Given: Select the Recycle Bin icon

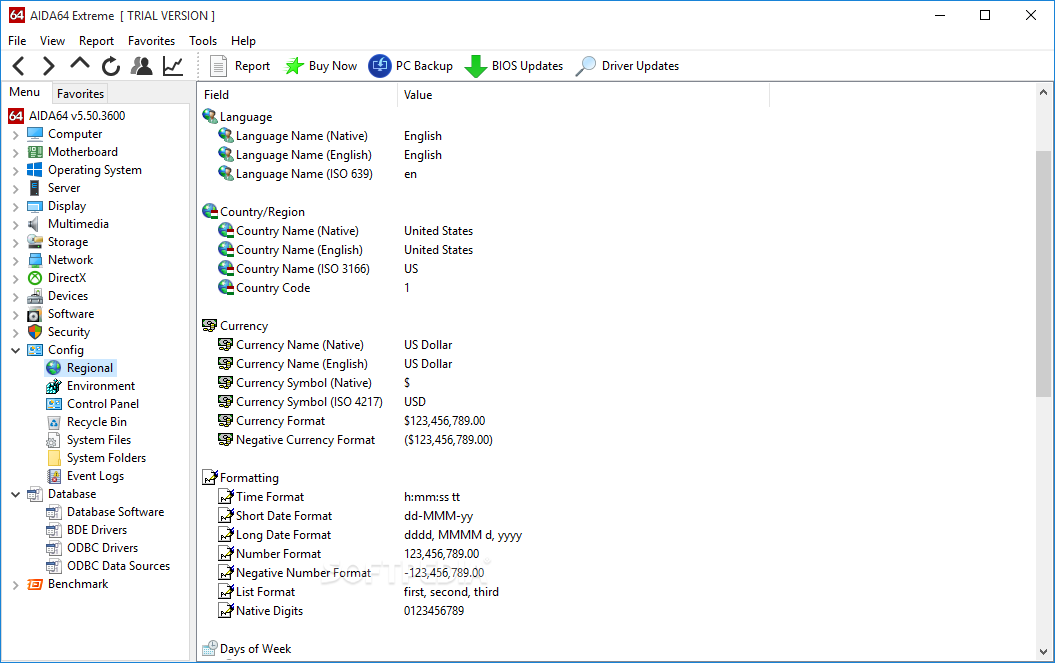Looking at the screenshot, I should pos(54,422).
